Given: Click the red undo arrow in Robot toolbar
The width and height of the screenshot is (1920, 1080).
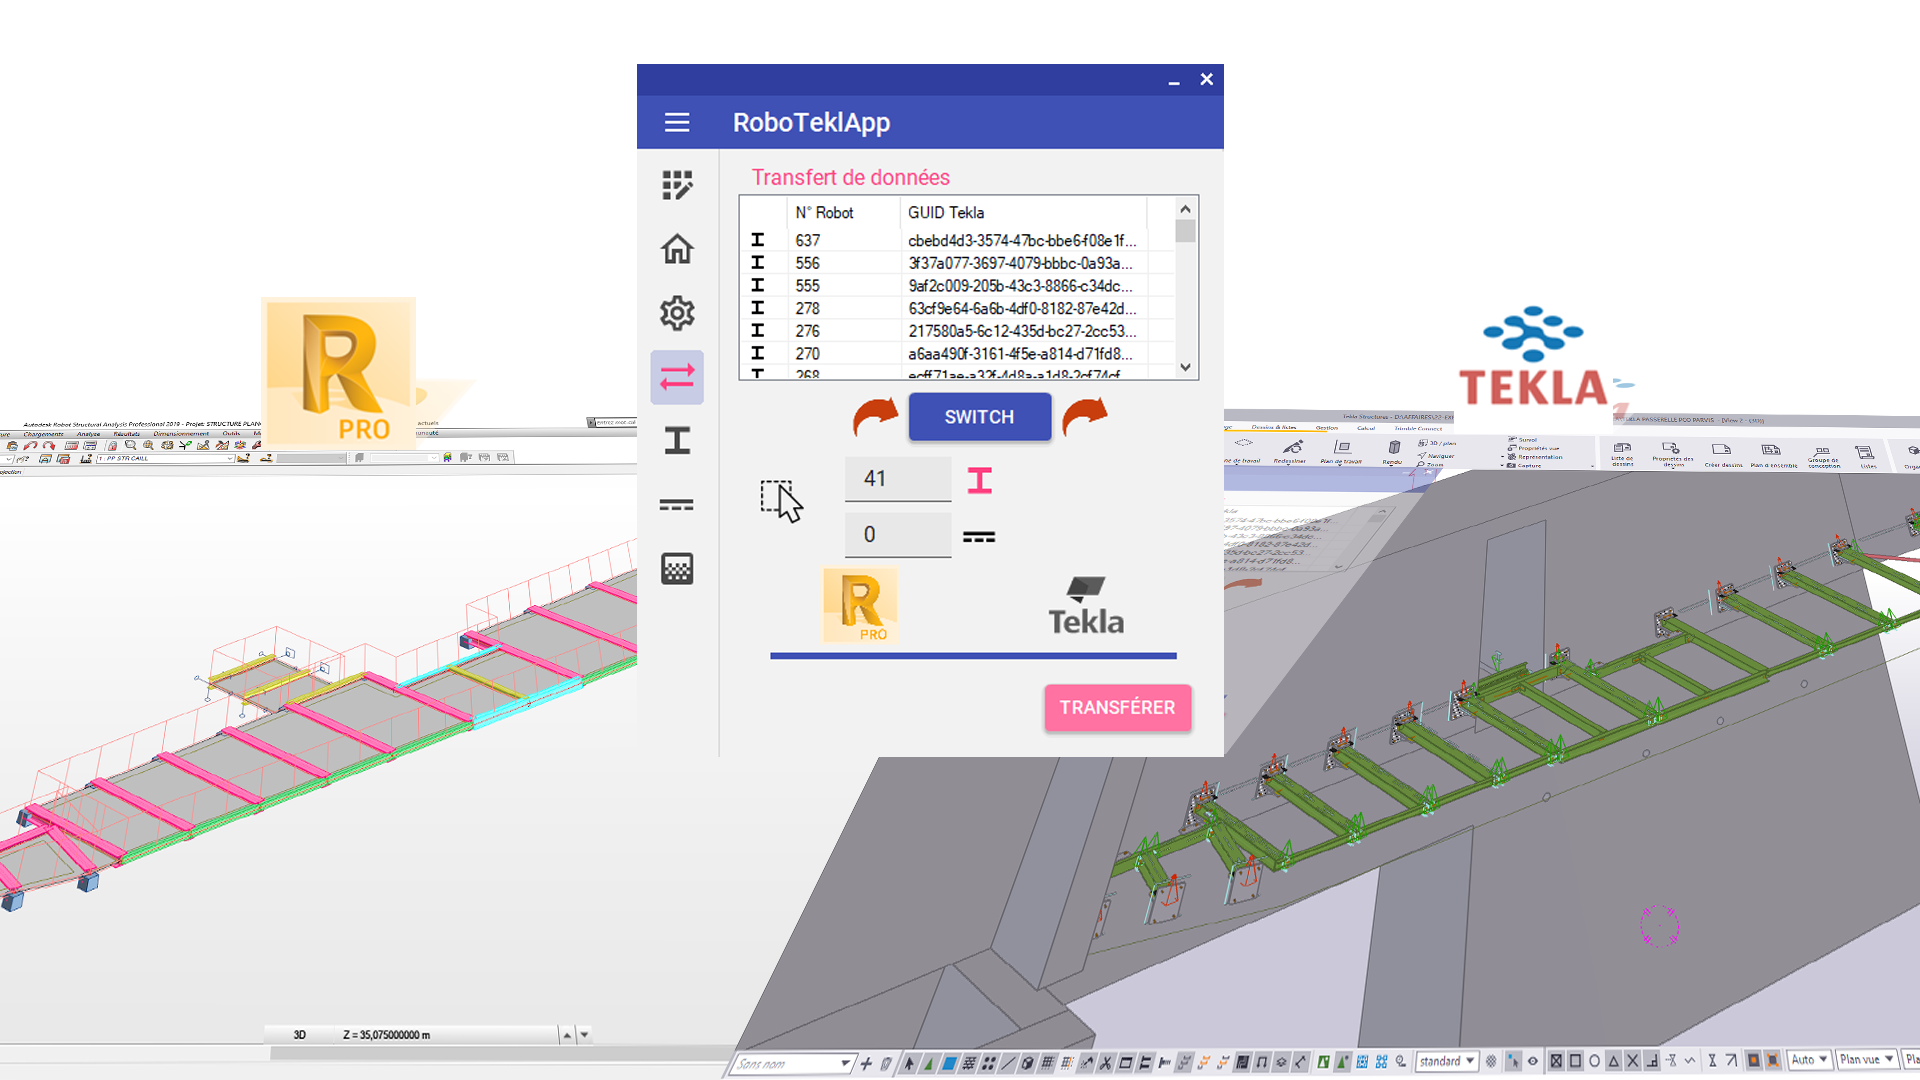Looking at the screenshot, I should (30, 446).
